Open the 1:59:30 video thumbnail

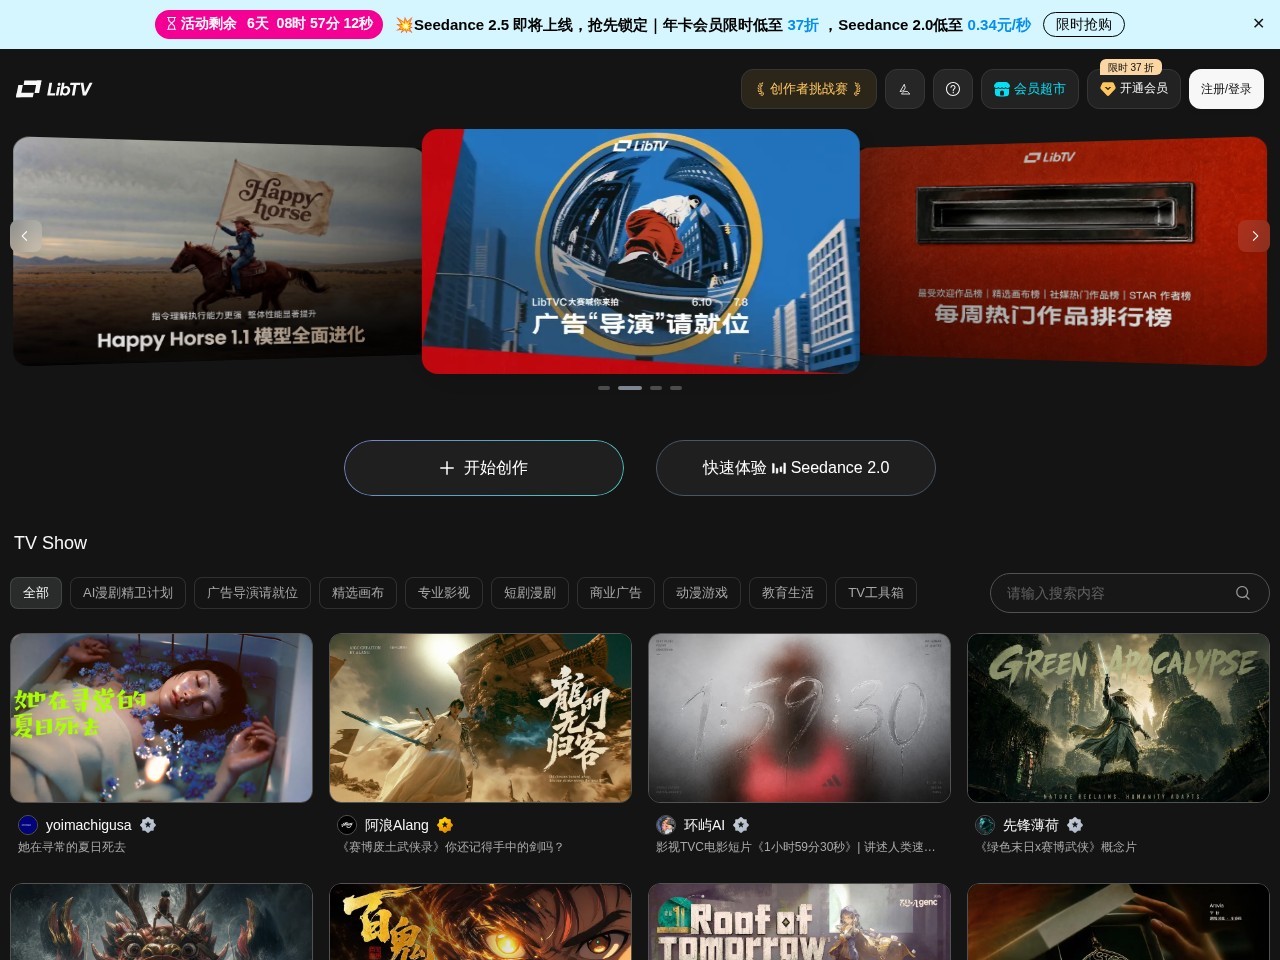click(x=799, y=718)
